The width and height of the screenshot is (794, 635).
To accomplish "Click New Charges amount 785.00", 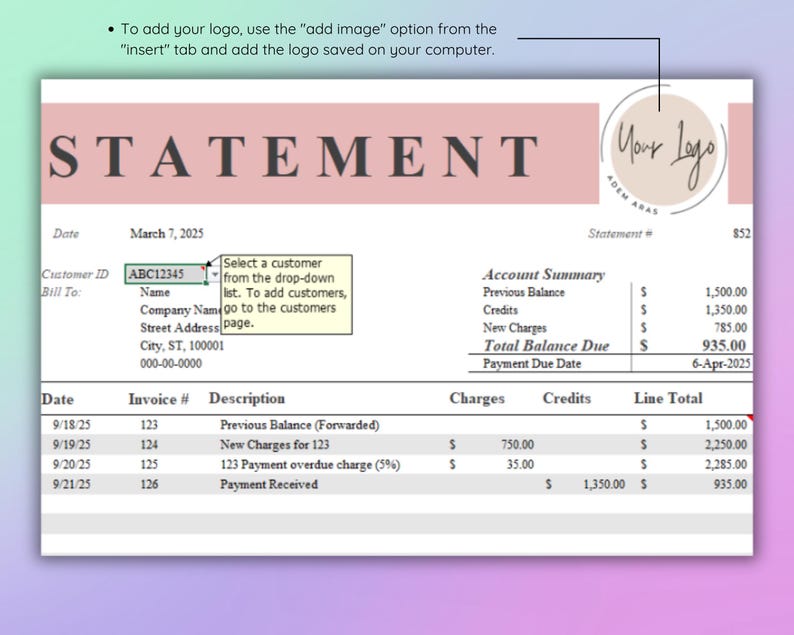I will [731, 327].
